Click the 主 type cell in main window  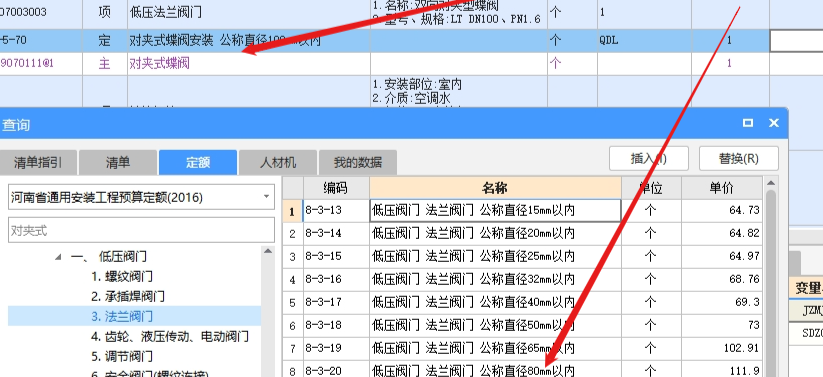[104, 64]
